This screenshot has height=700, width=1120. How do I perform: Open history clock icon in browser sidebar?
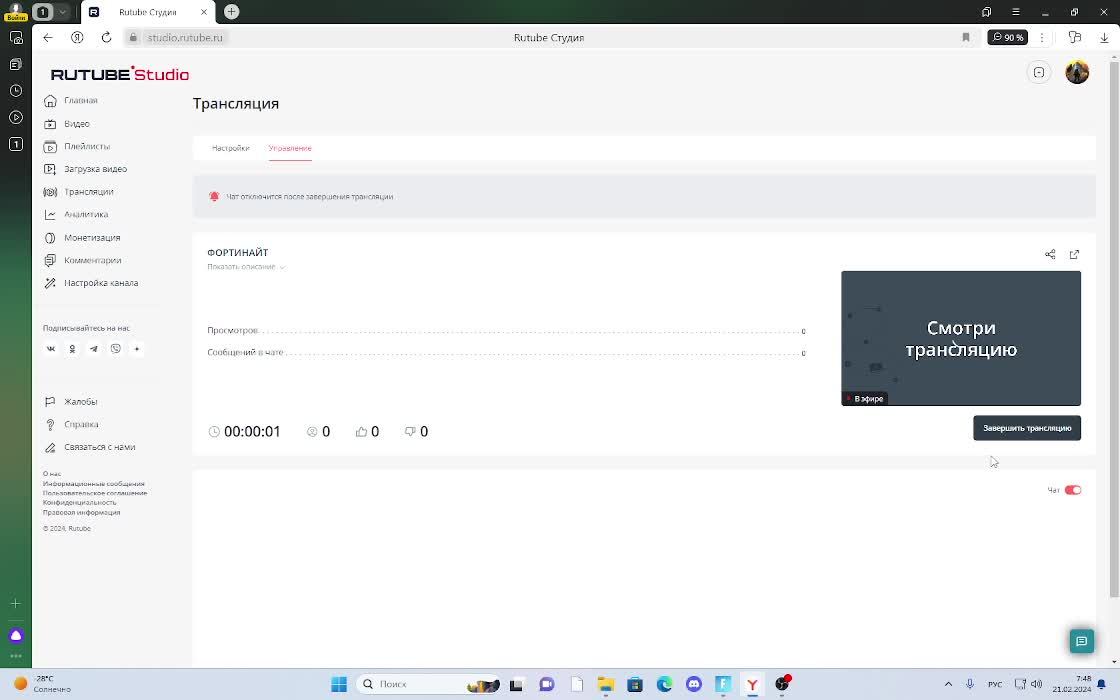click(16, 91)
